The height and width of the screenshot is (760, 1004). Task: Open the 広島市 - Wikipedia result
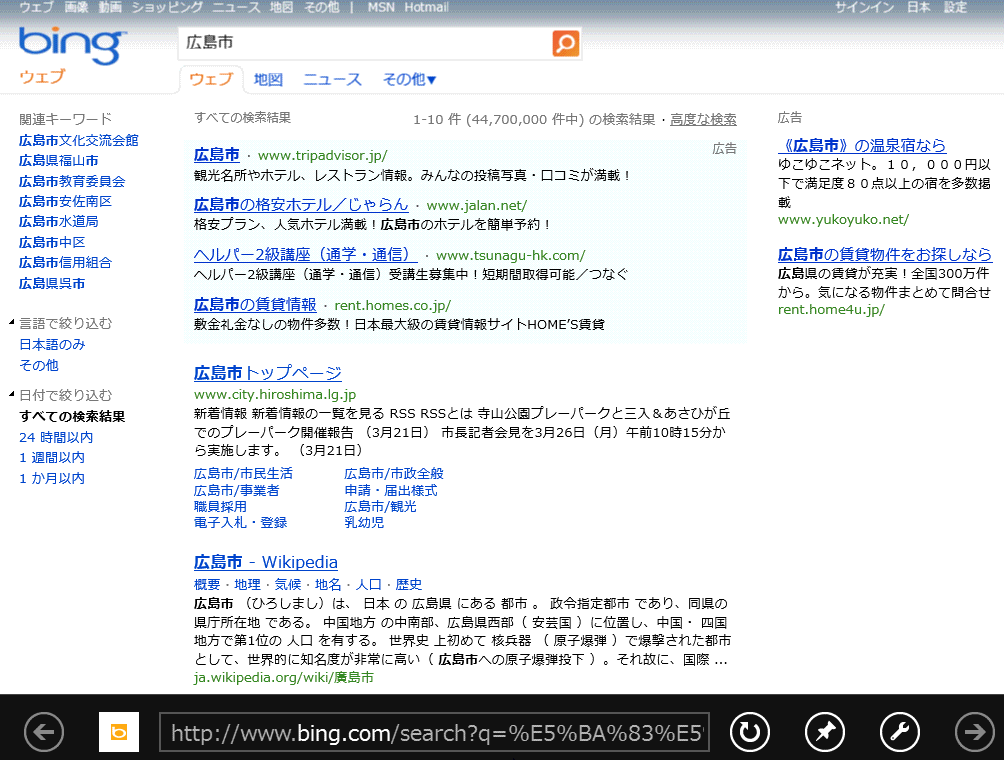click(x=266, y=562)
